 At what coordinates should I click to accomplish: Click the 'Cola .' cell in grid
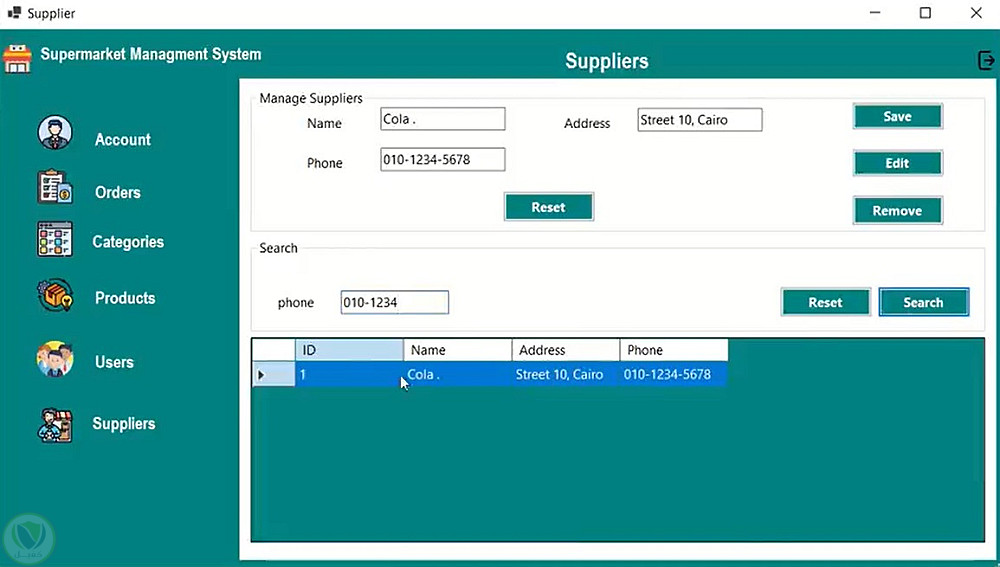click(x=457, y=374)
